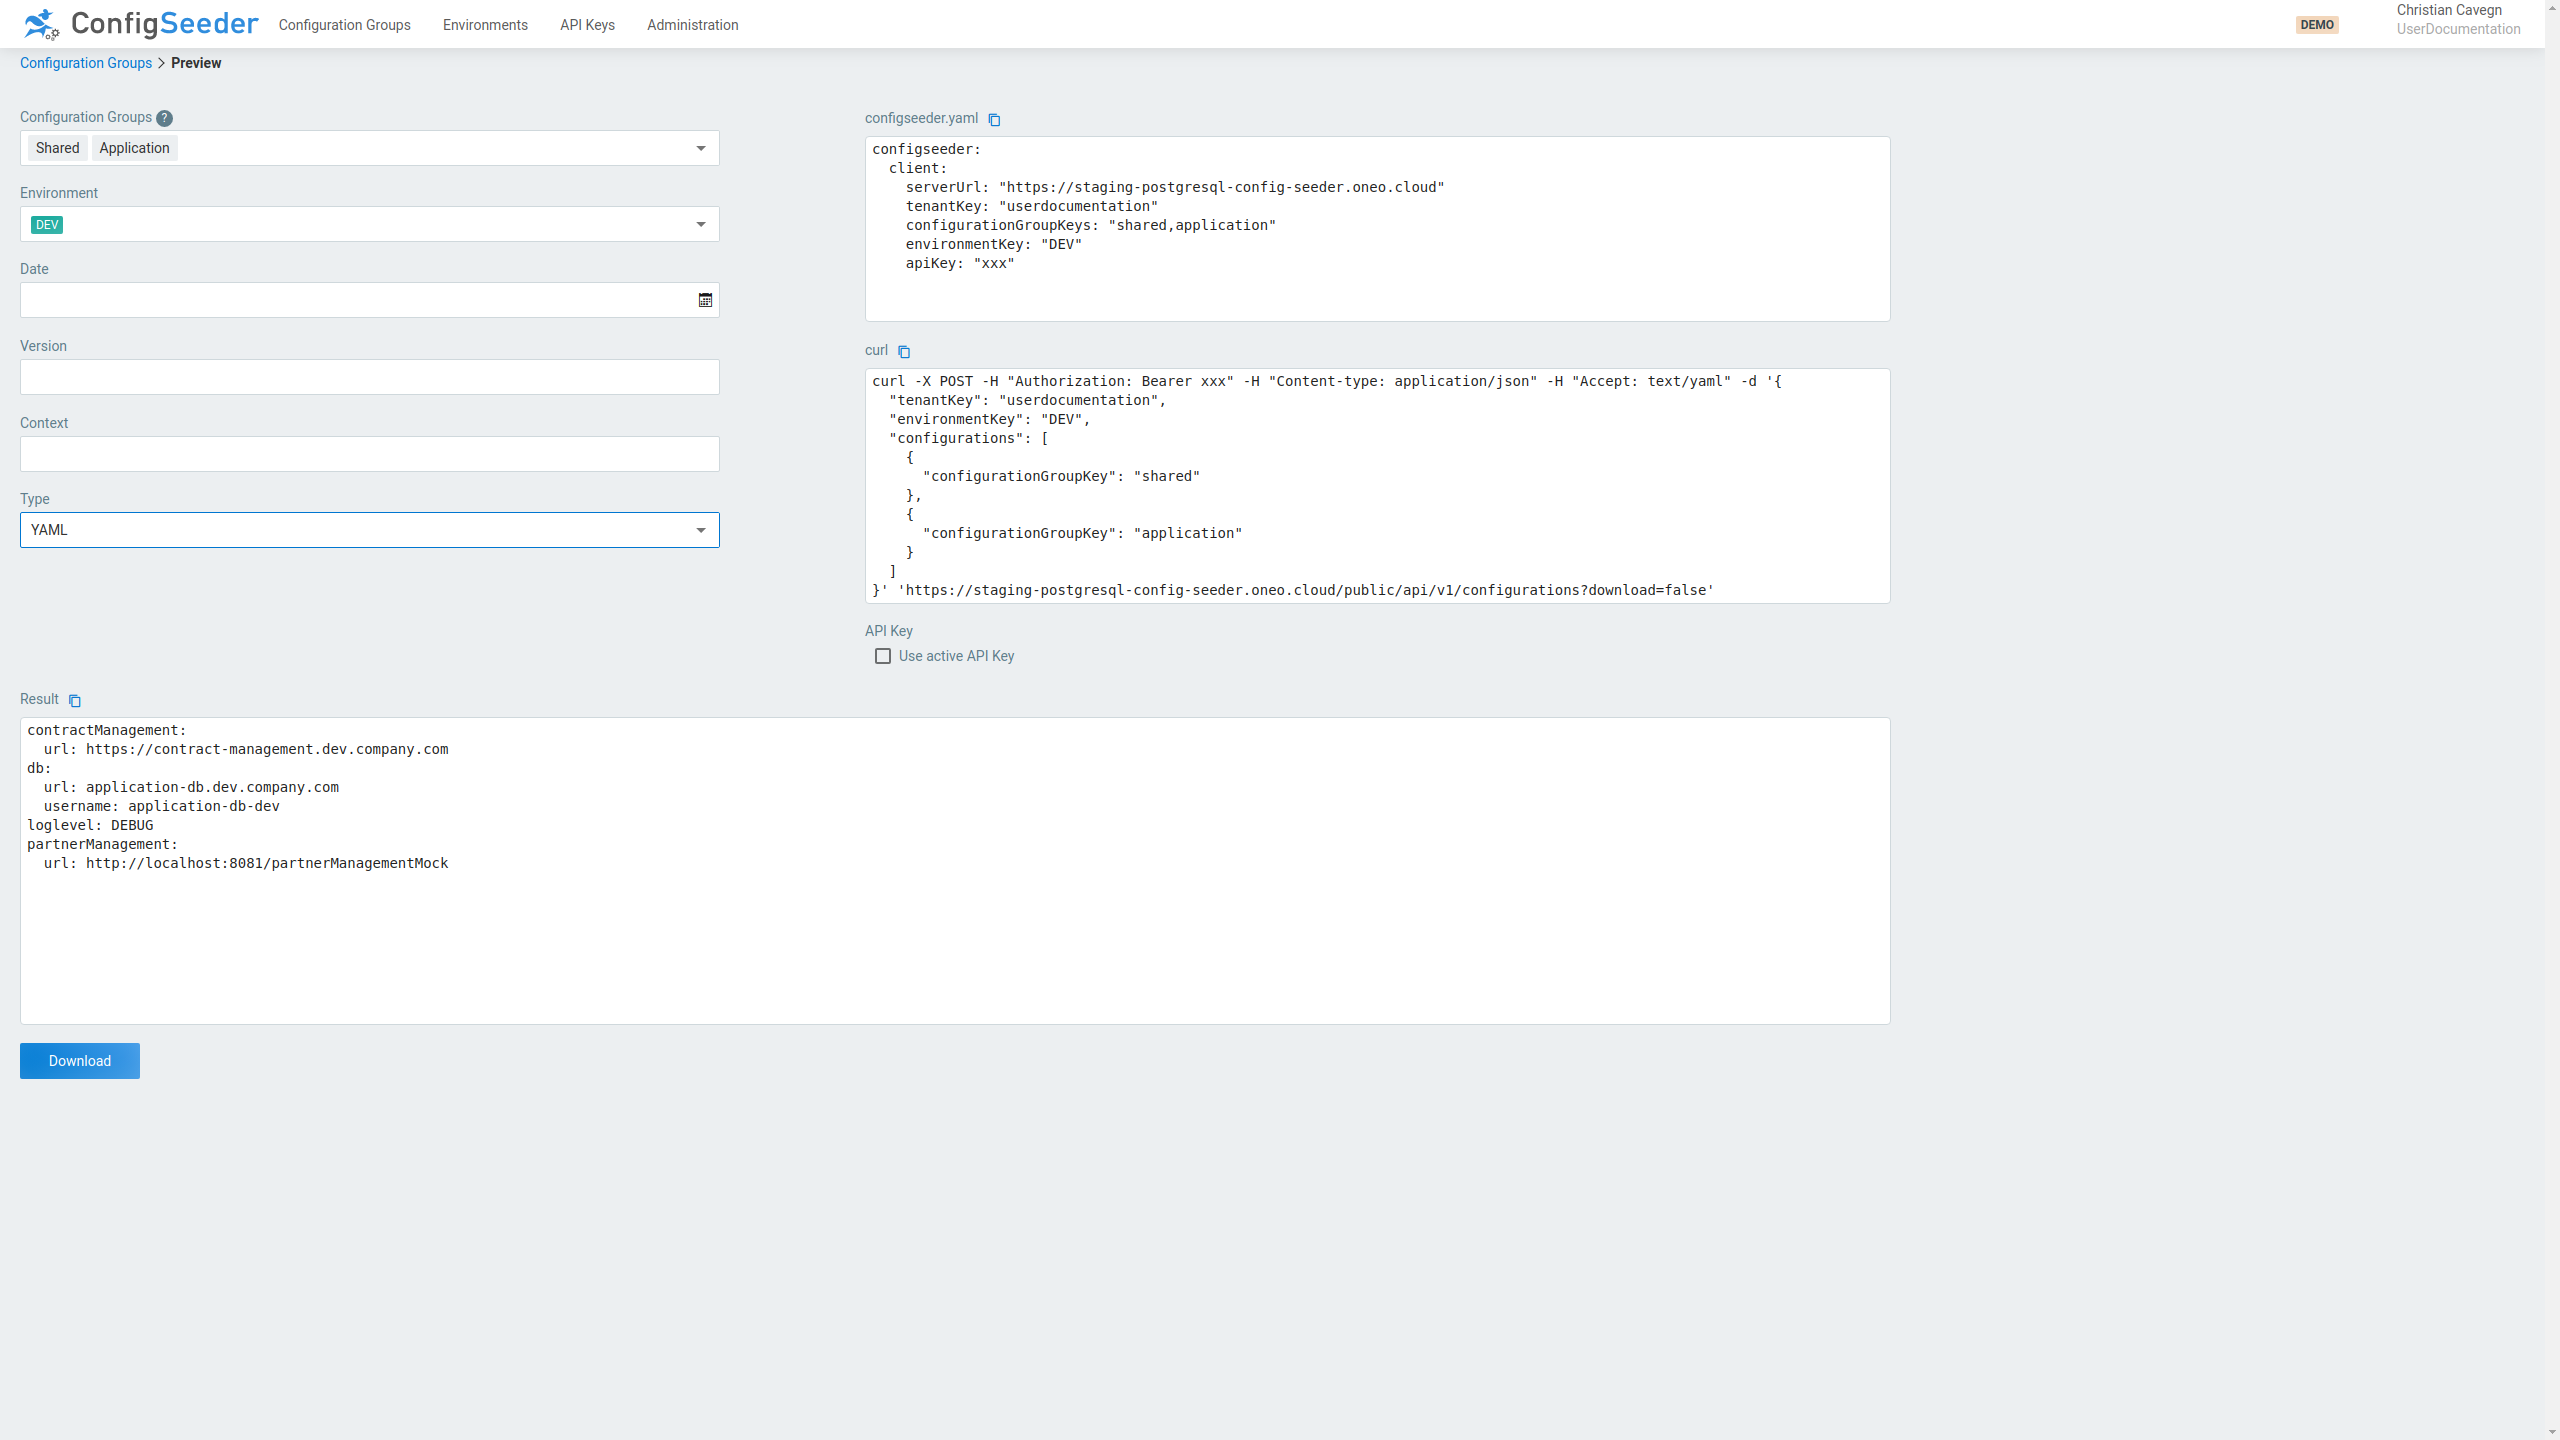Navigate to the Environments menu
The image size is (2560, 1440).
pos(484,25)
